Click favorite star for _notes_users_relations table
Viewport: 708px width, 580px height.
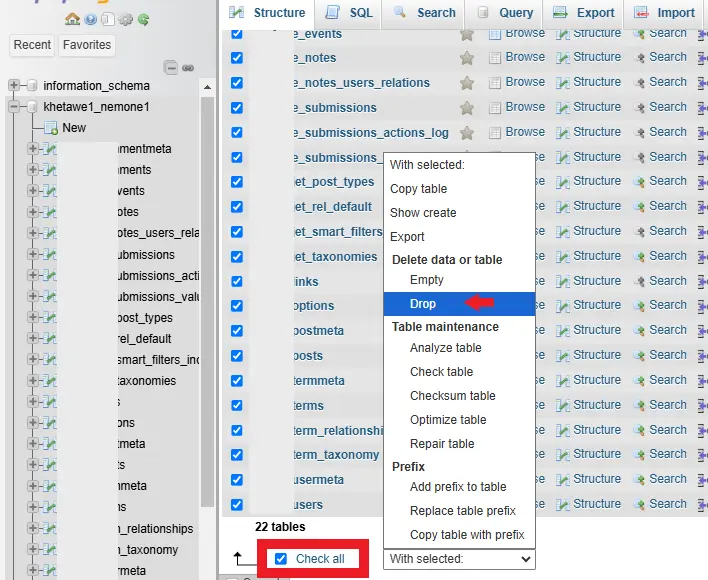[467, 83]
